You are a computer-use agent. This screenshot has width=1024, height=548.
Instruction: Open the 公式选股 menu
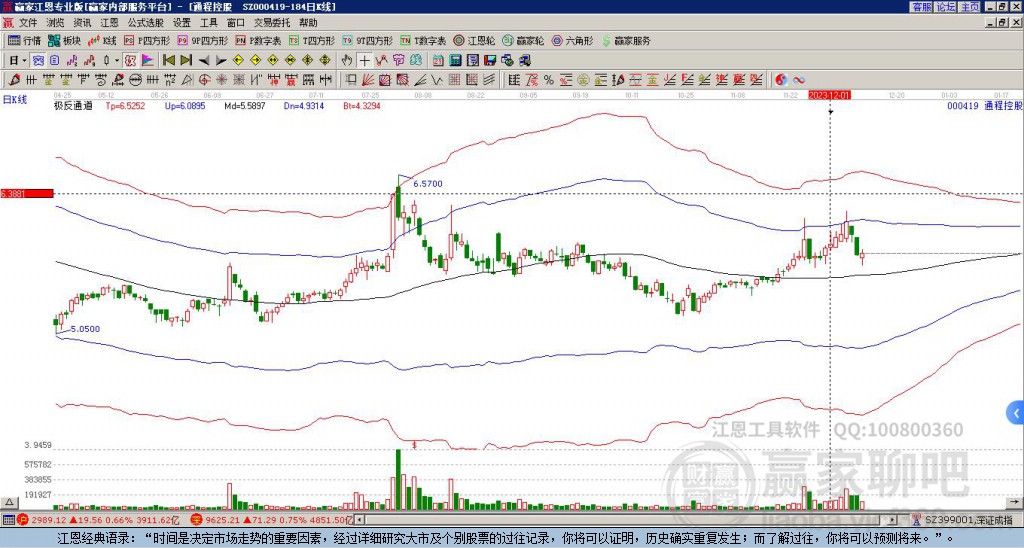pos(146,23)
